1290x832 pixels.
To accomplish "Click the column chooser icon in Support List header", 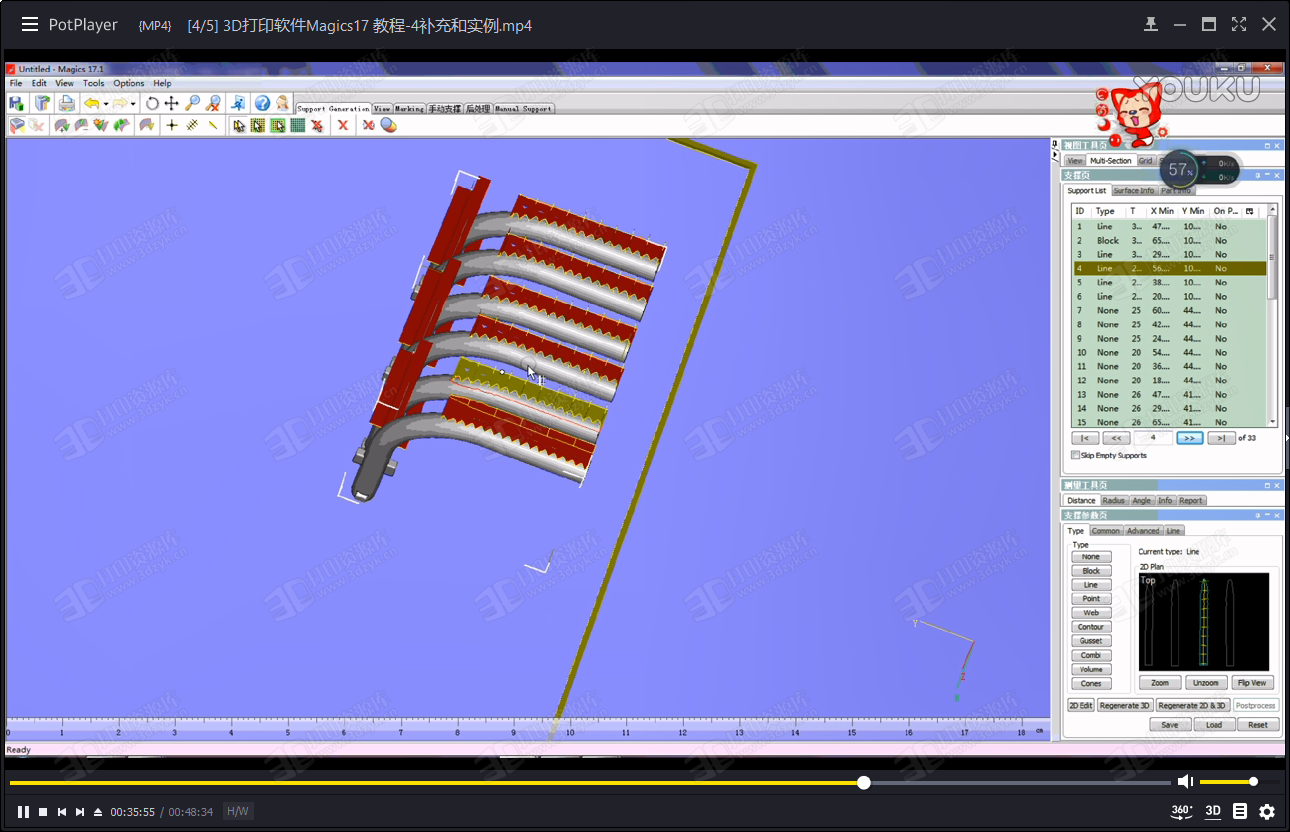I will coord(1250,211).
